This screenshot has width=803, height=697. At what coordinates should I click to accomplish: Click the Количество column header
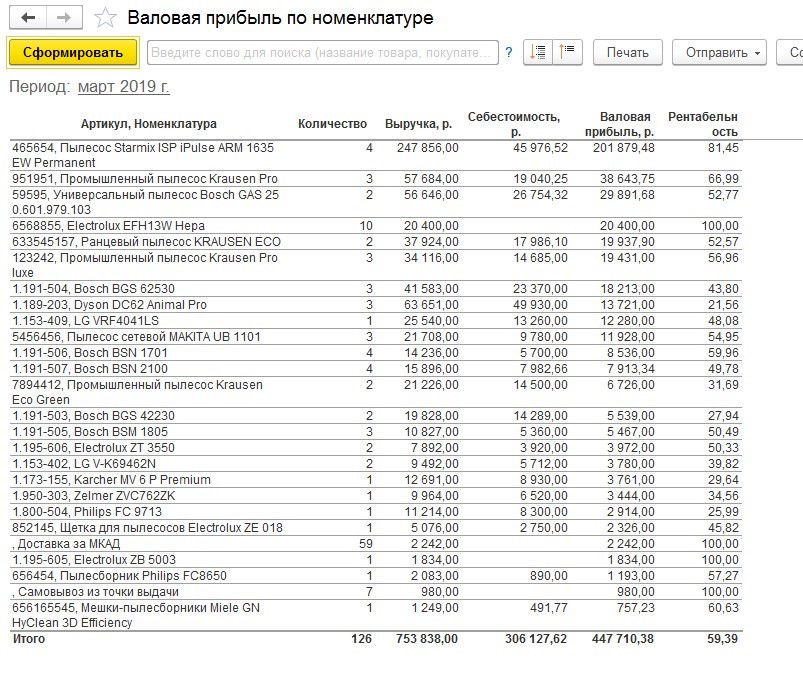tap(333, 124)
